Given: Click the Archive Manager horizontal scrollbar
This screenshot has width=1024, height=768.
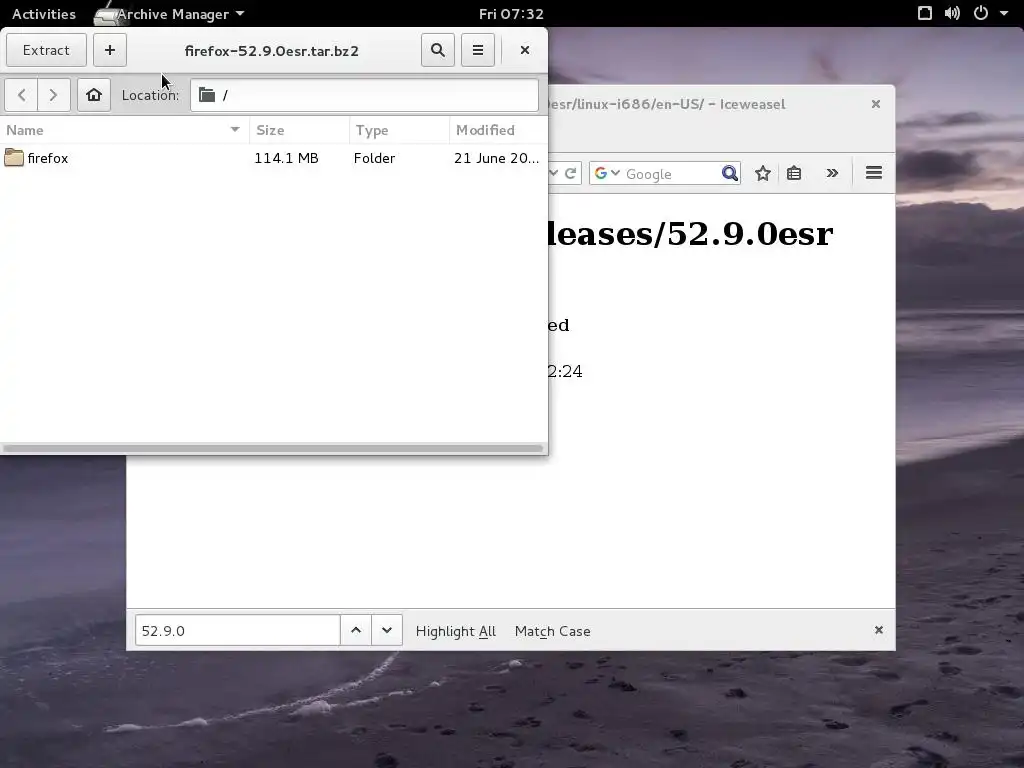Looking at the screenshot, I should (x=273, y=448).
